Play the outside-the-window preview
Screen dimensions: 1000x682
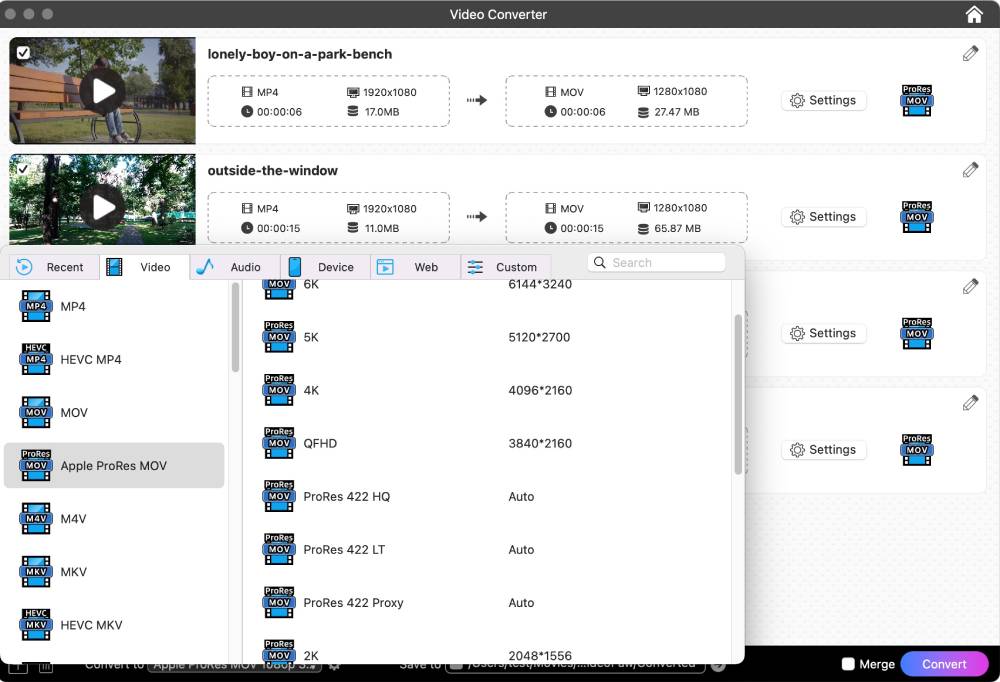(103, 207)
